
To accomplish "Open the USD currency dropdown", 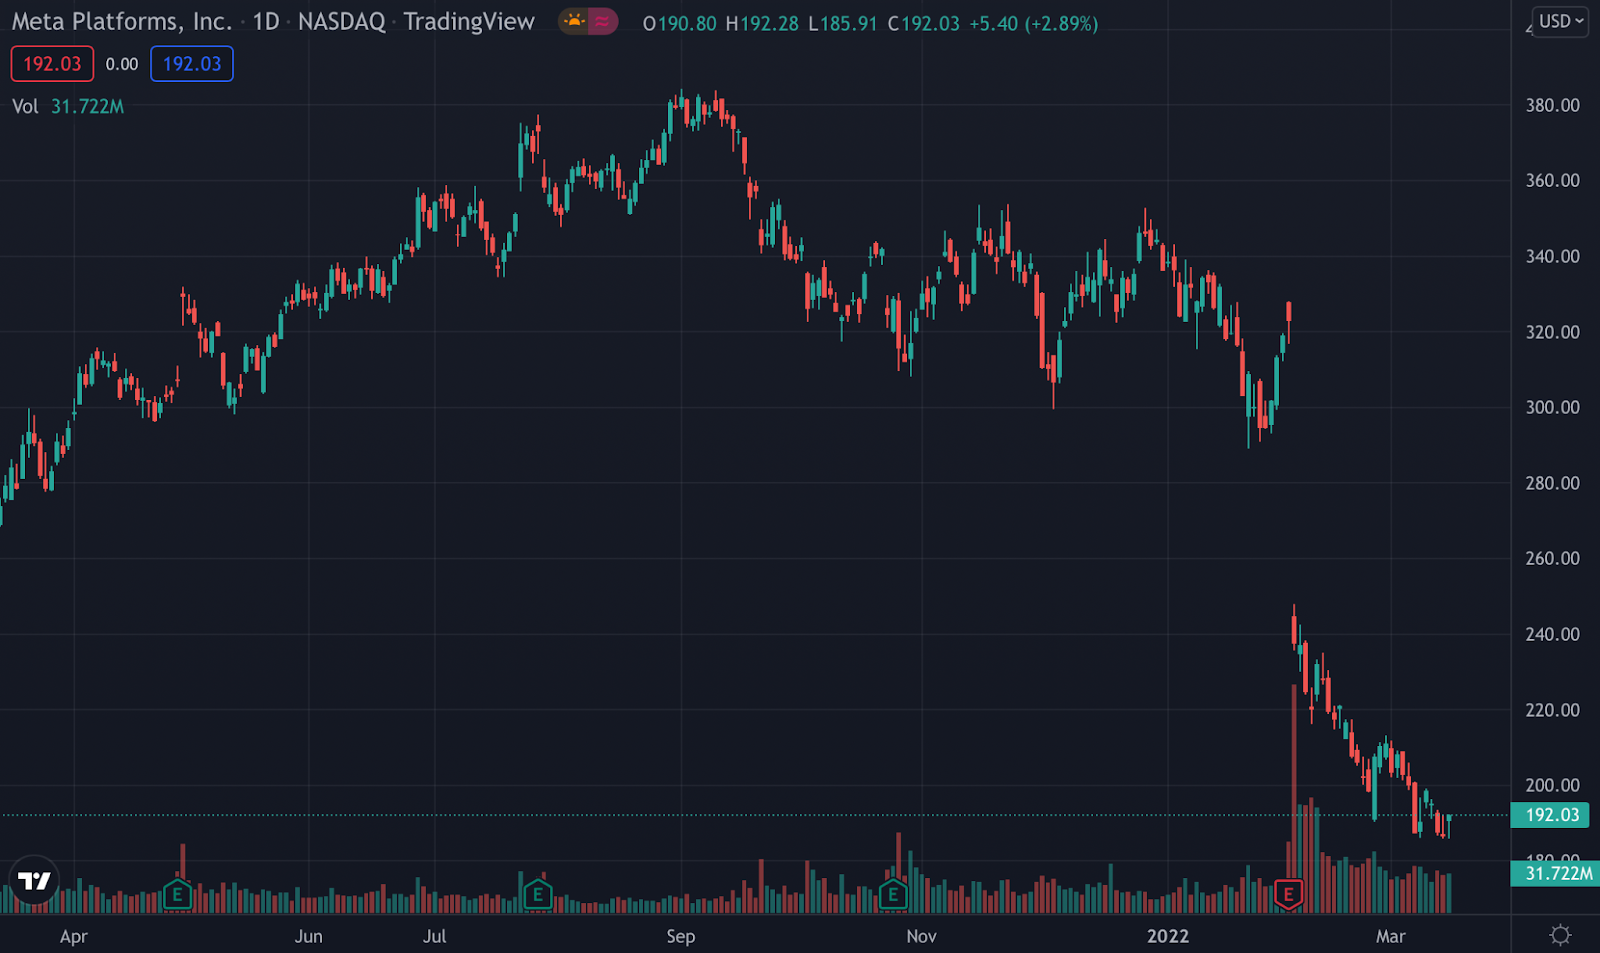I will tap(1560, 21).
